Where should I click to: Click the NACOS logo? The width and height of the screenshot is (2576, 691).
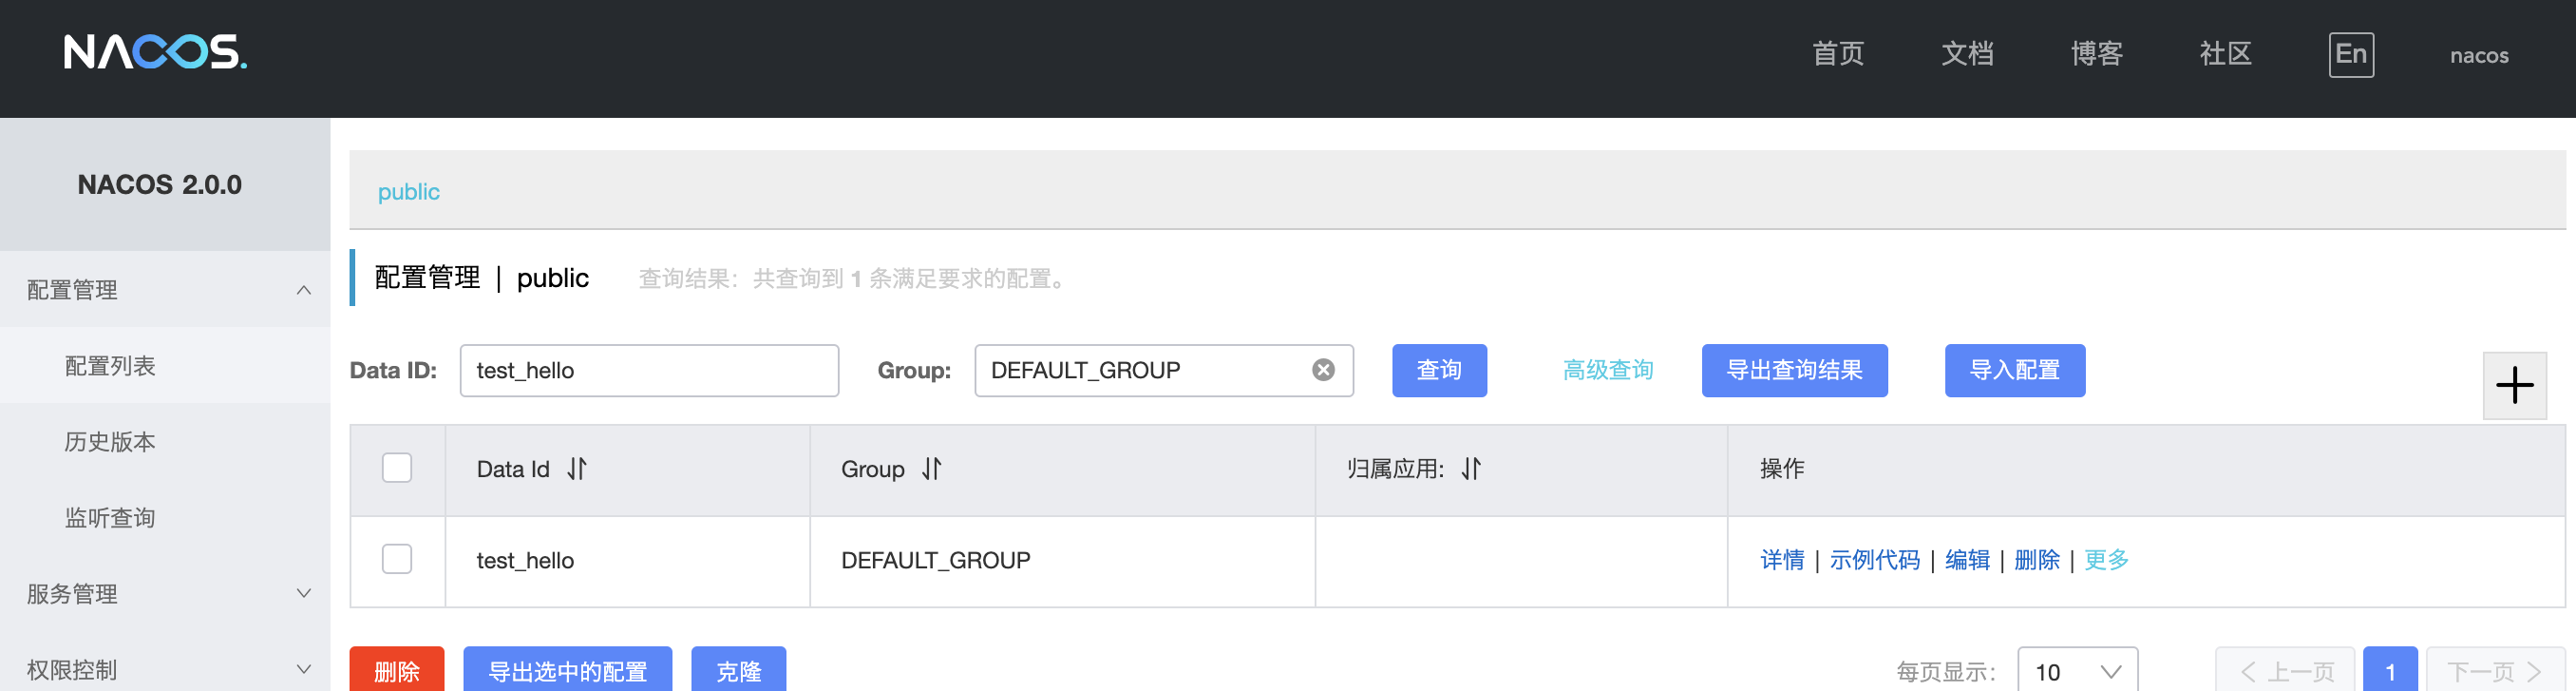tap(155, 52)
